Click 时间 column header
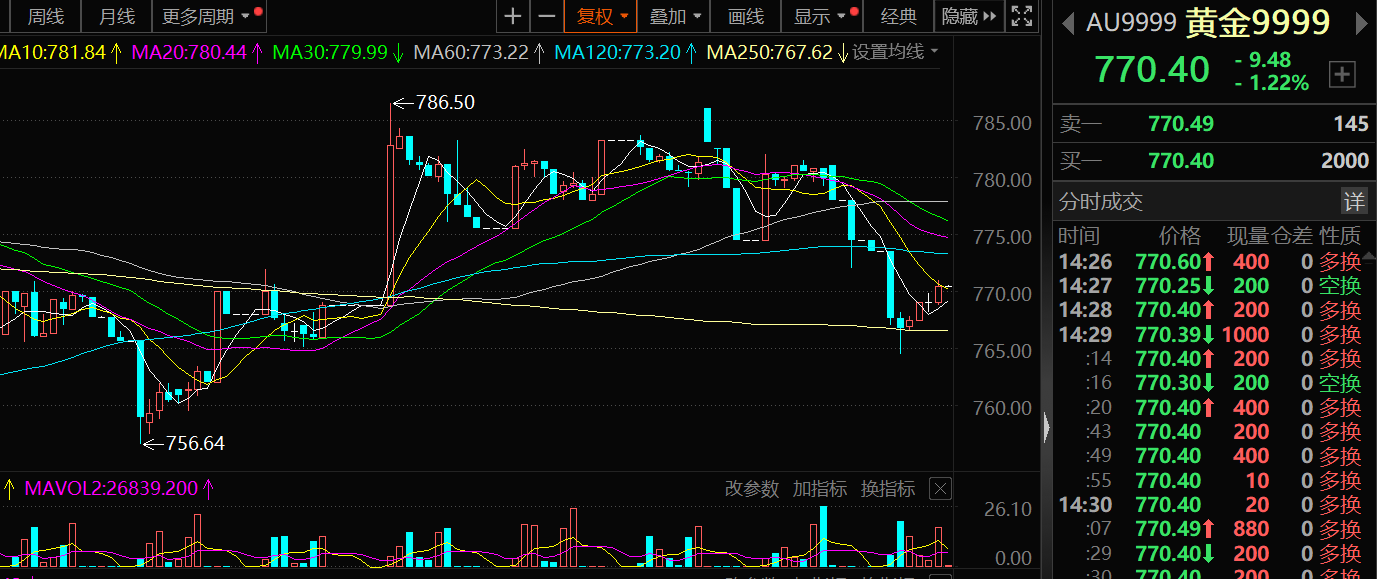1377x579 pixels. (1078, 236)
